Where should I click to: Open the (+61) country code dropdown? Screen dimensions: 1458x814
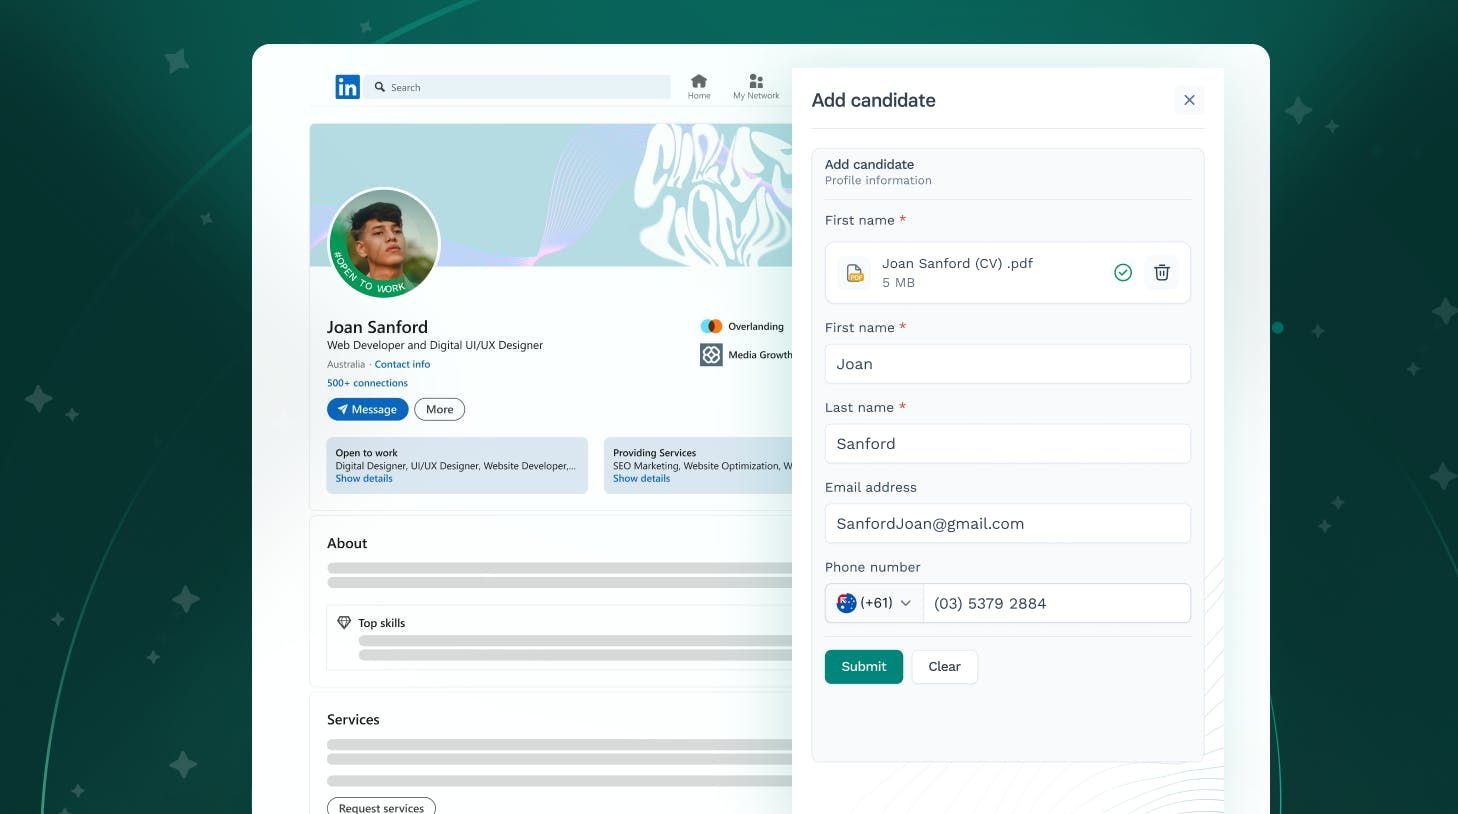click(x=875, y=602)
